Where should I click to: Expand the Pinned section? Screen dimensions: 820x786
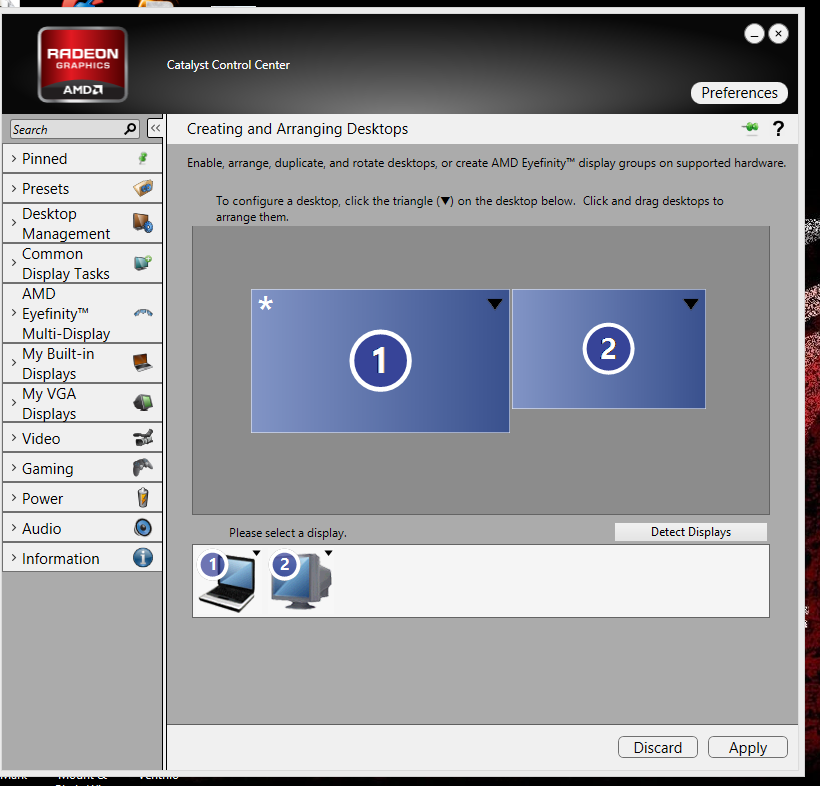pyautogui.click(x=14, y=158)
